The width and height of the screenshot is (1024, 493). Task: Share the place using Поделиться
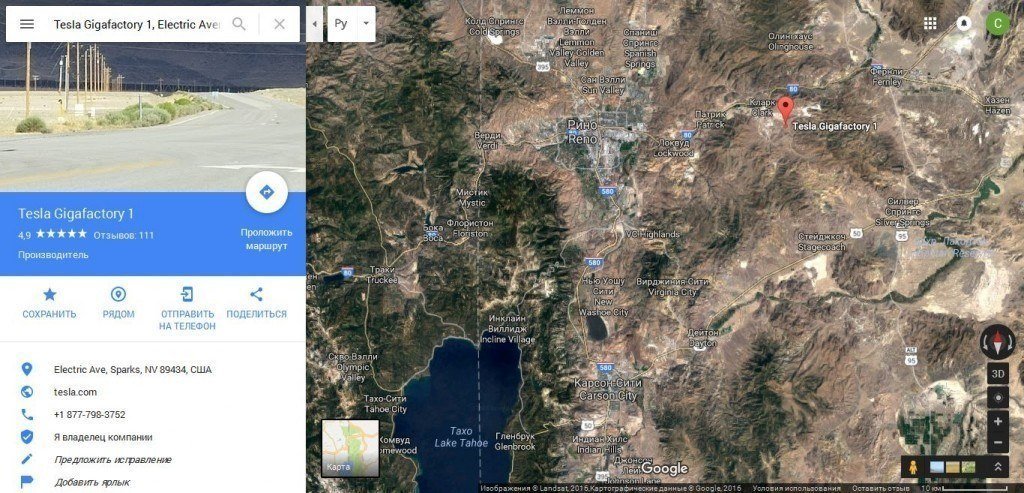(x=257, y=304)
